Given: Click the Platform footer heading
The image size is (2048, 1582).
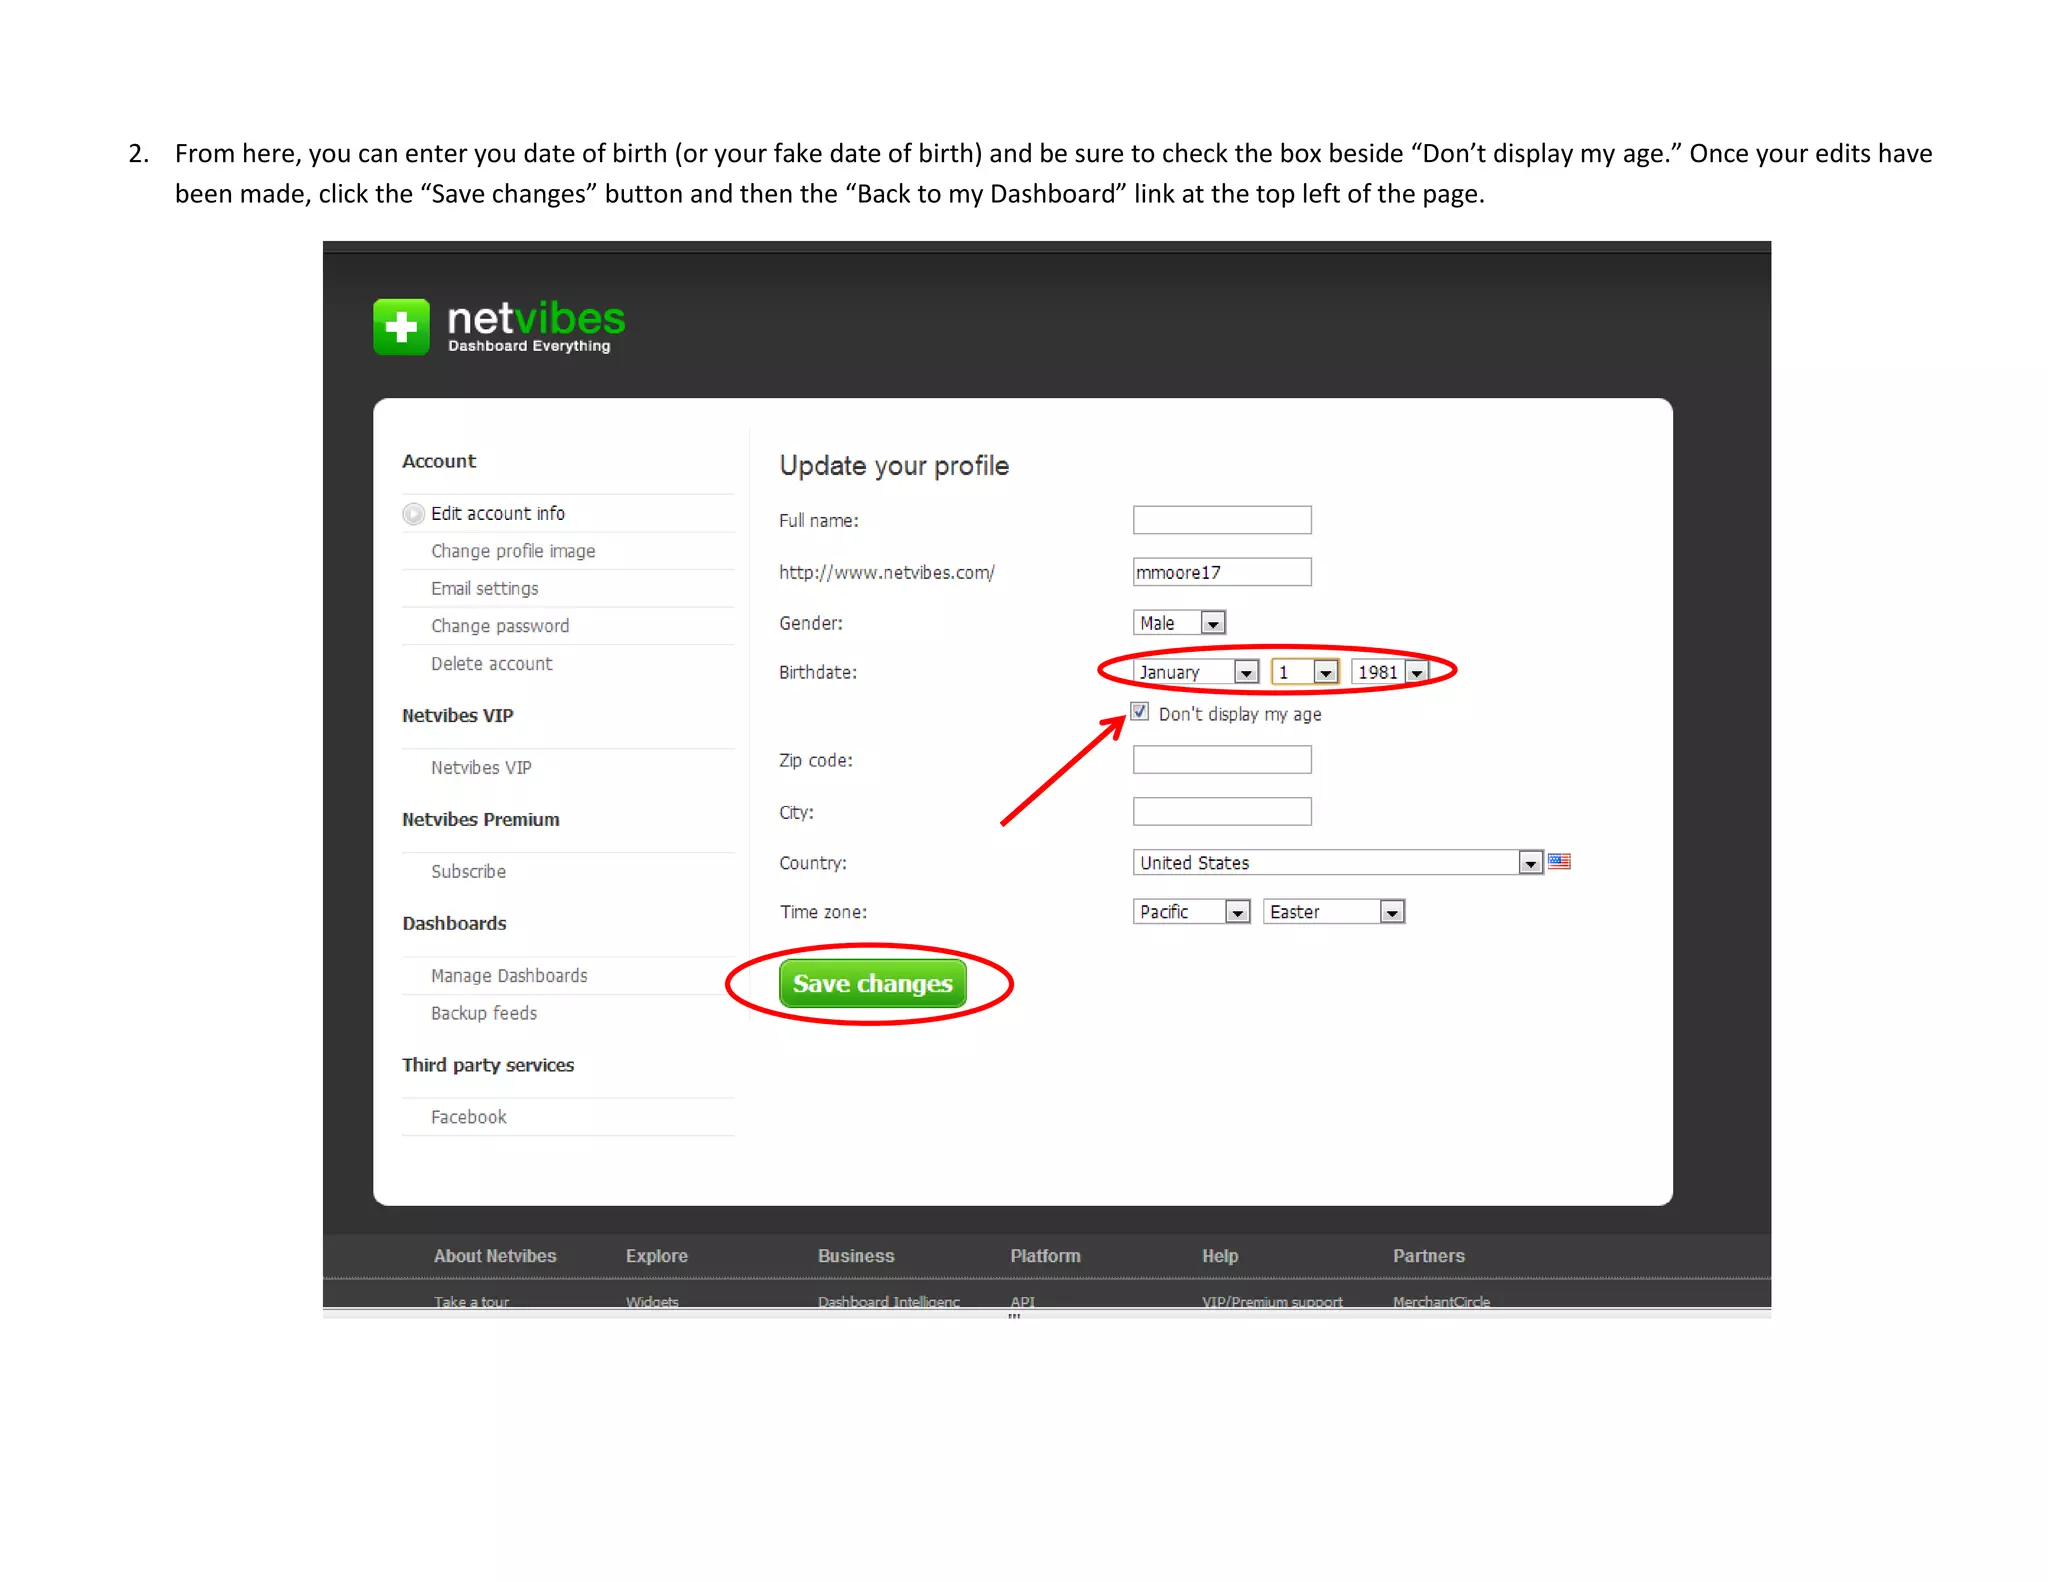Looking at the screenshot, I should 1045,1256.
